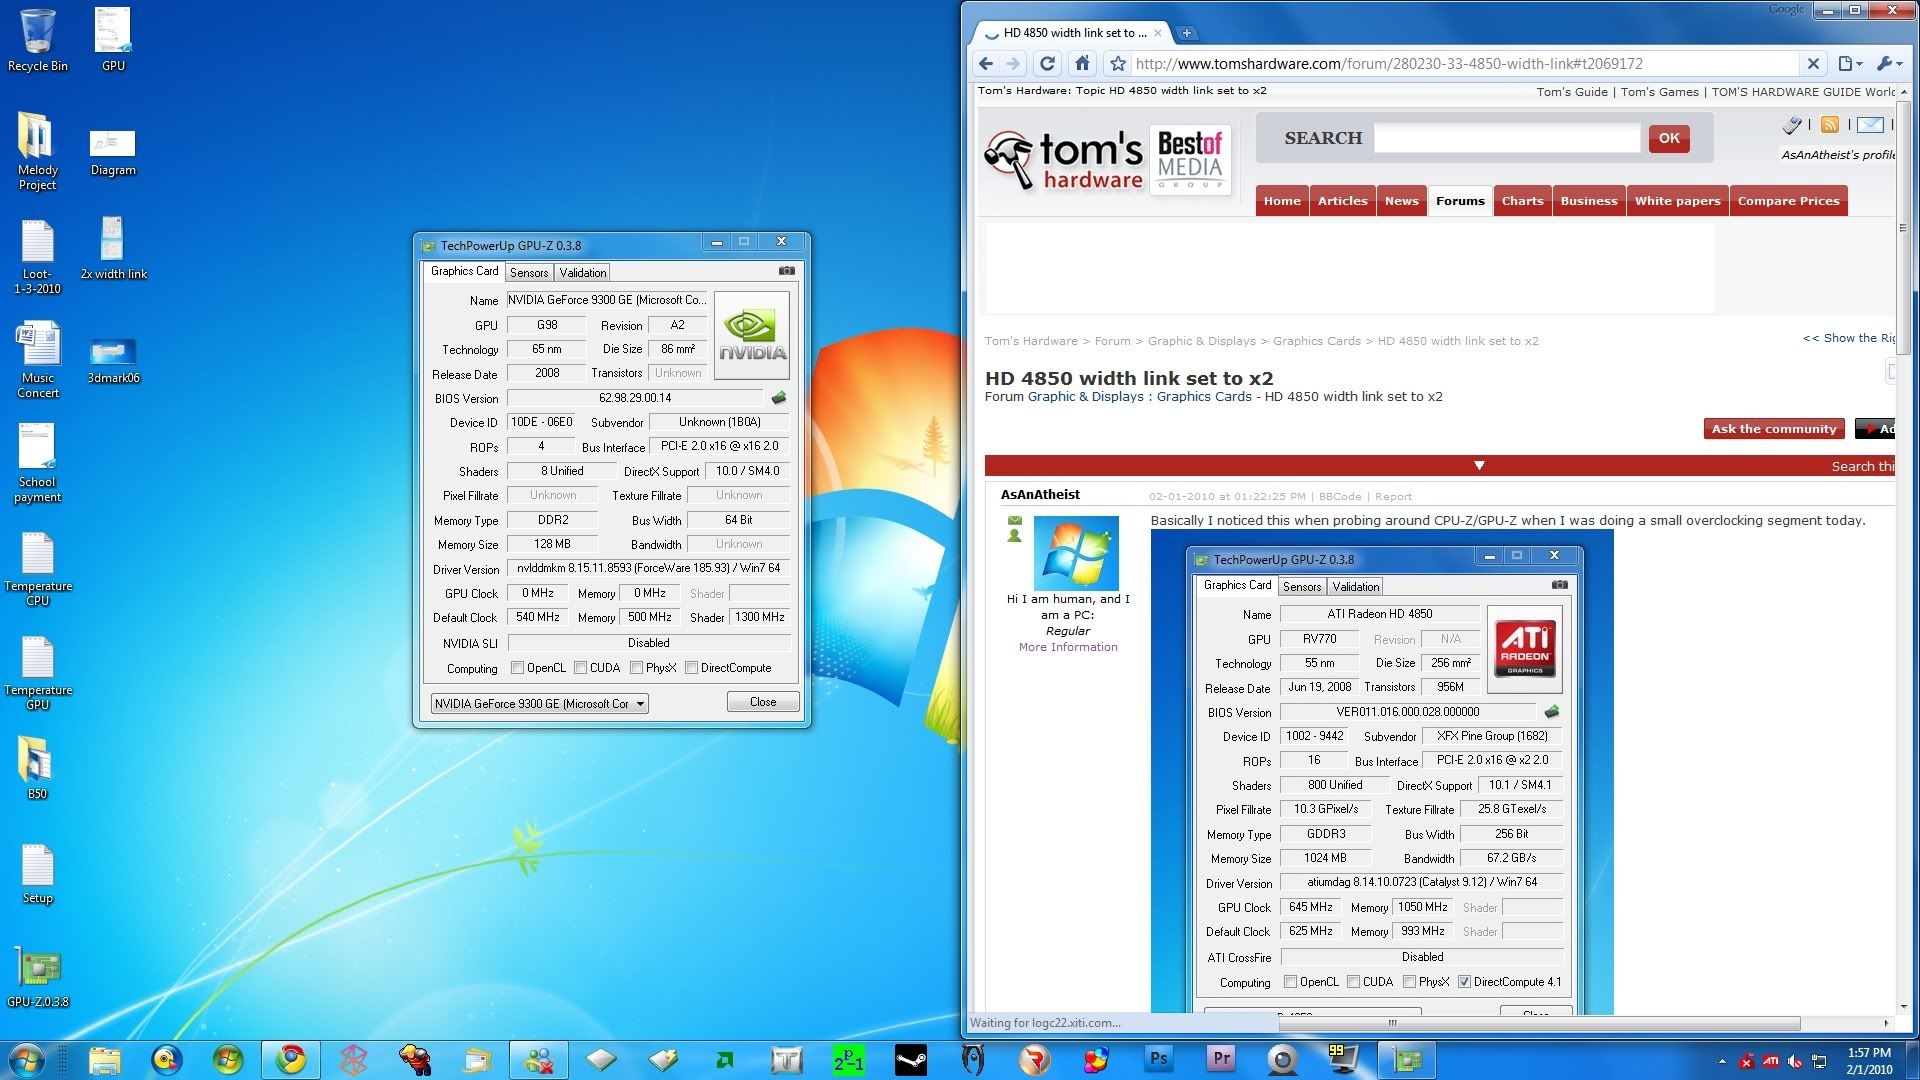Reload the page in Chrome
The image size is (1920, 1080).
(1047, 64)
